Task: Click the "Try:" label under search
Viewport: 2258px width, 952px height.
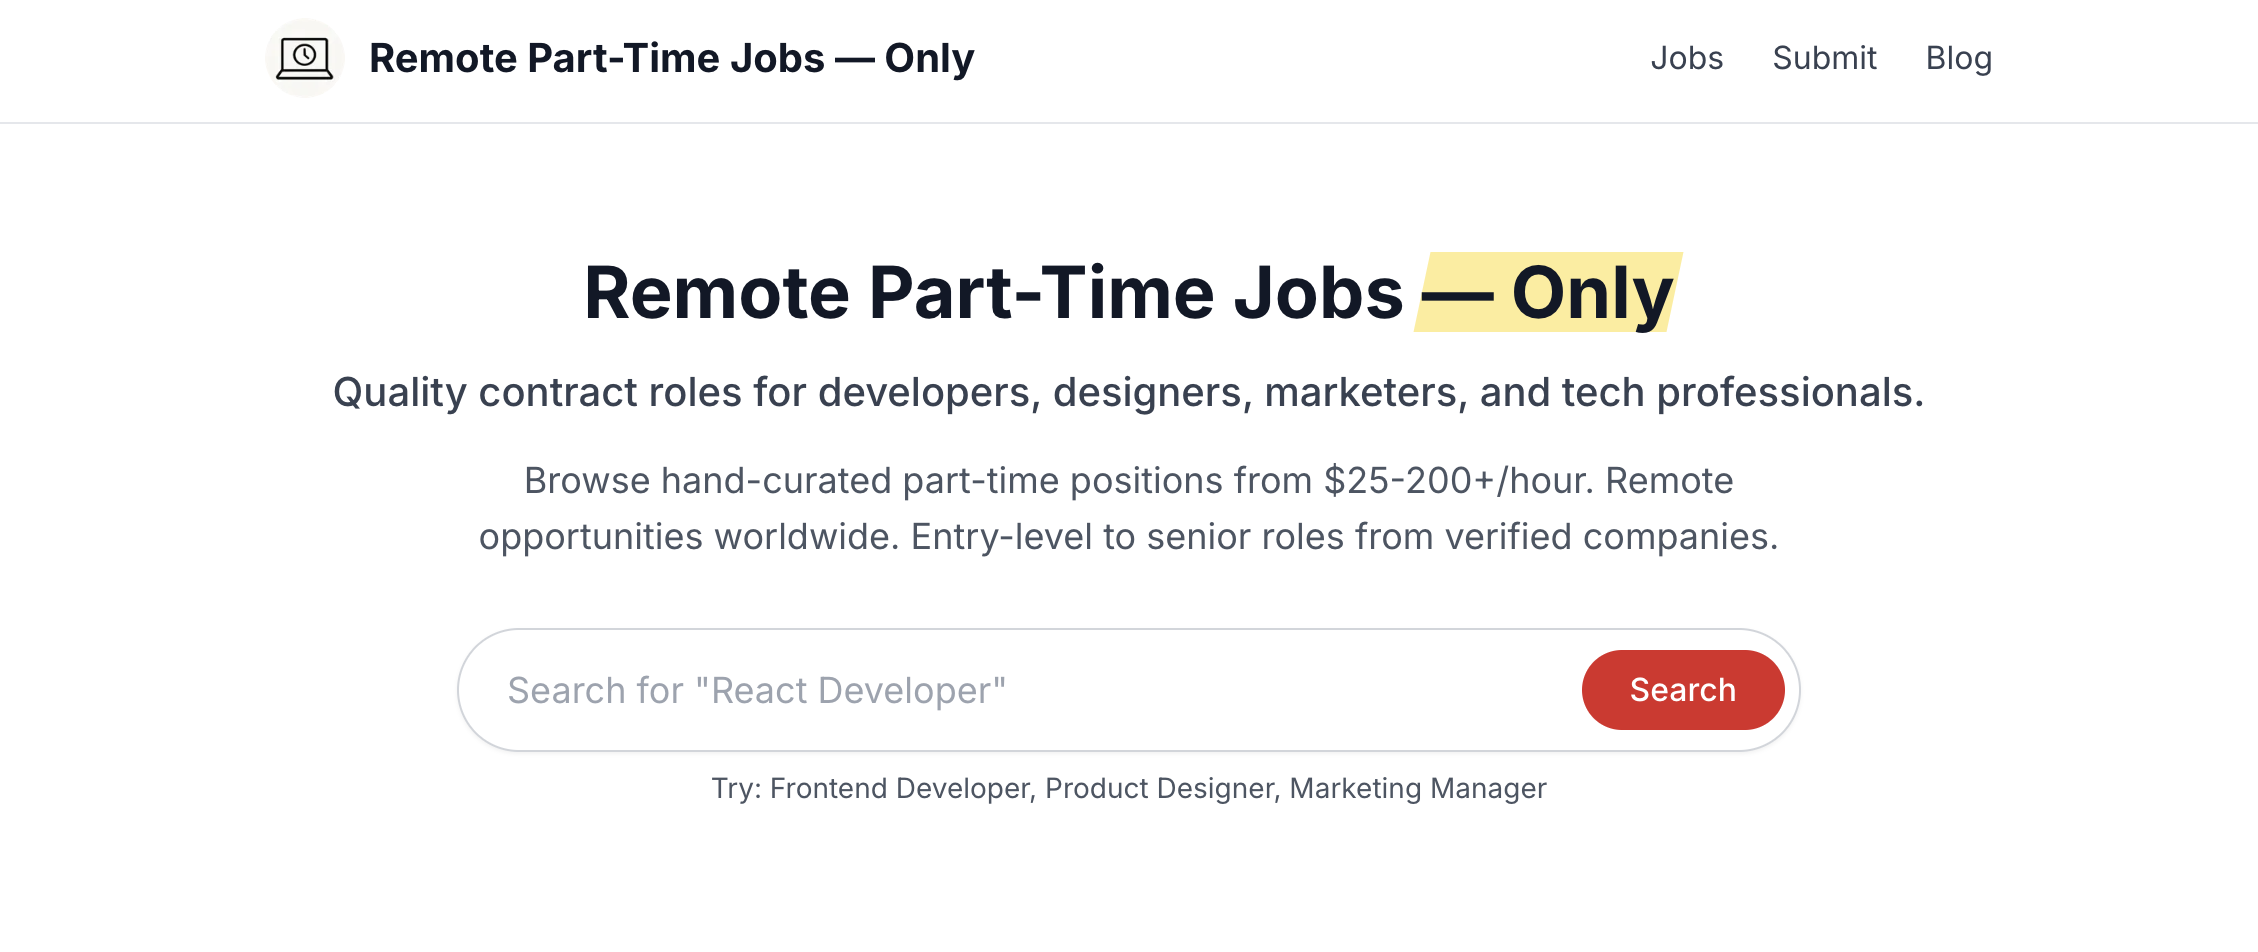Action: [736, 788]
